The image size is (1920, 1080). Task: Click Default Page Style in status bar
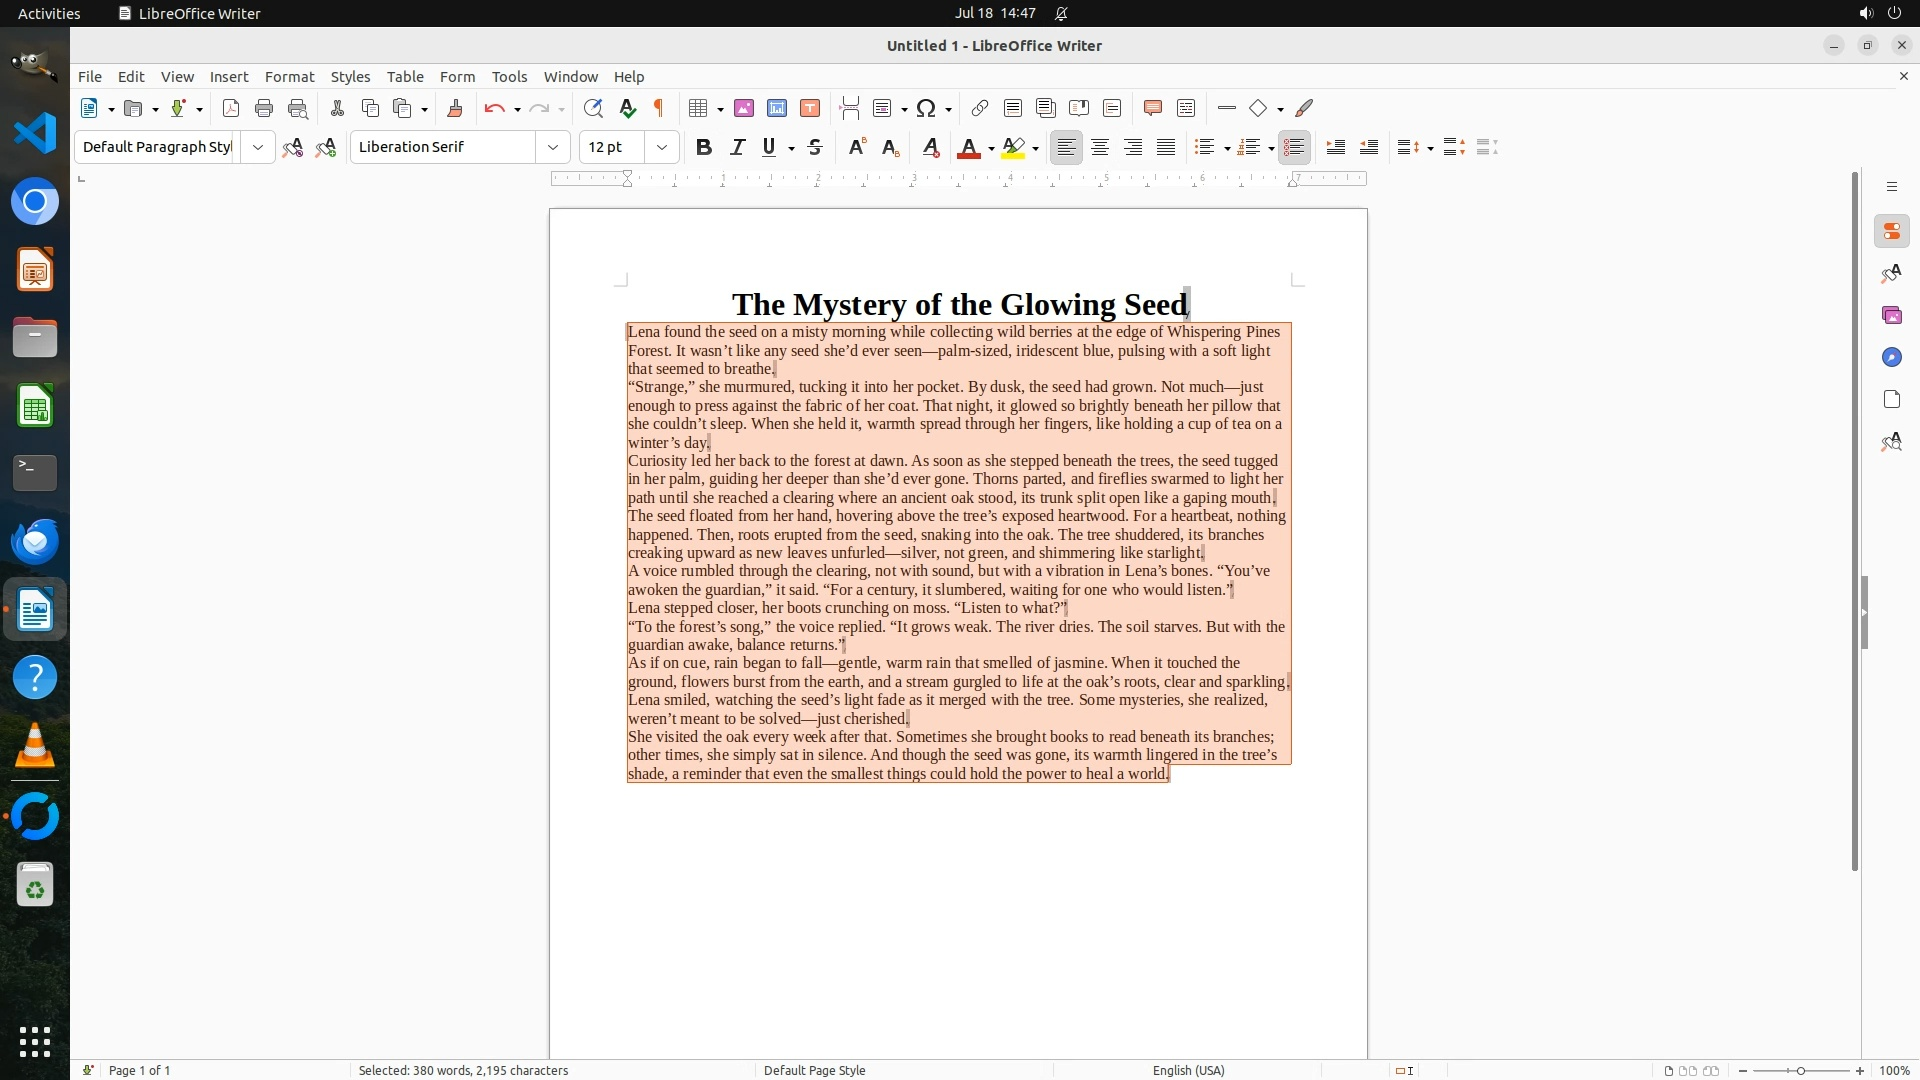814,1070
